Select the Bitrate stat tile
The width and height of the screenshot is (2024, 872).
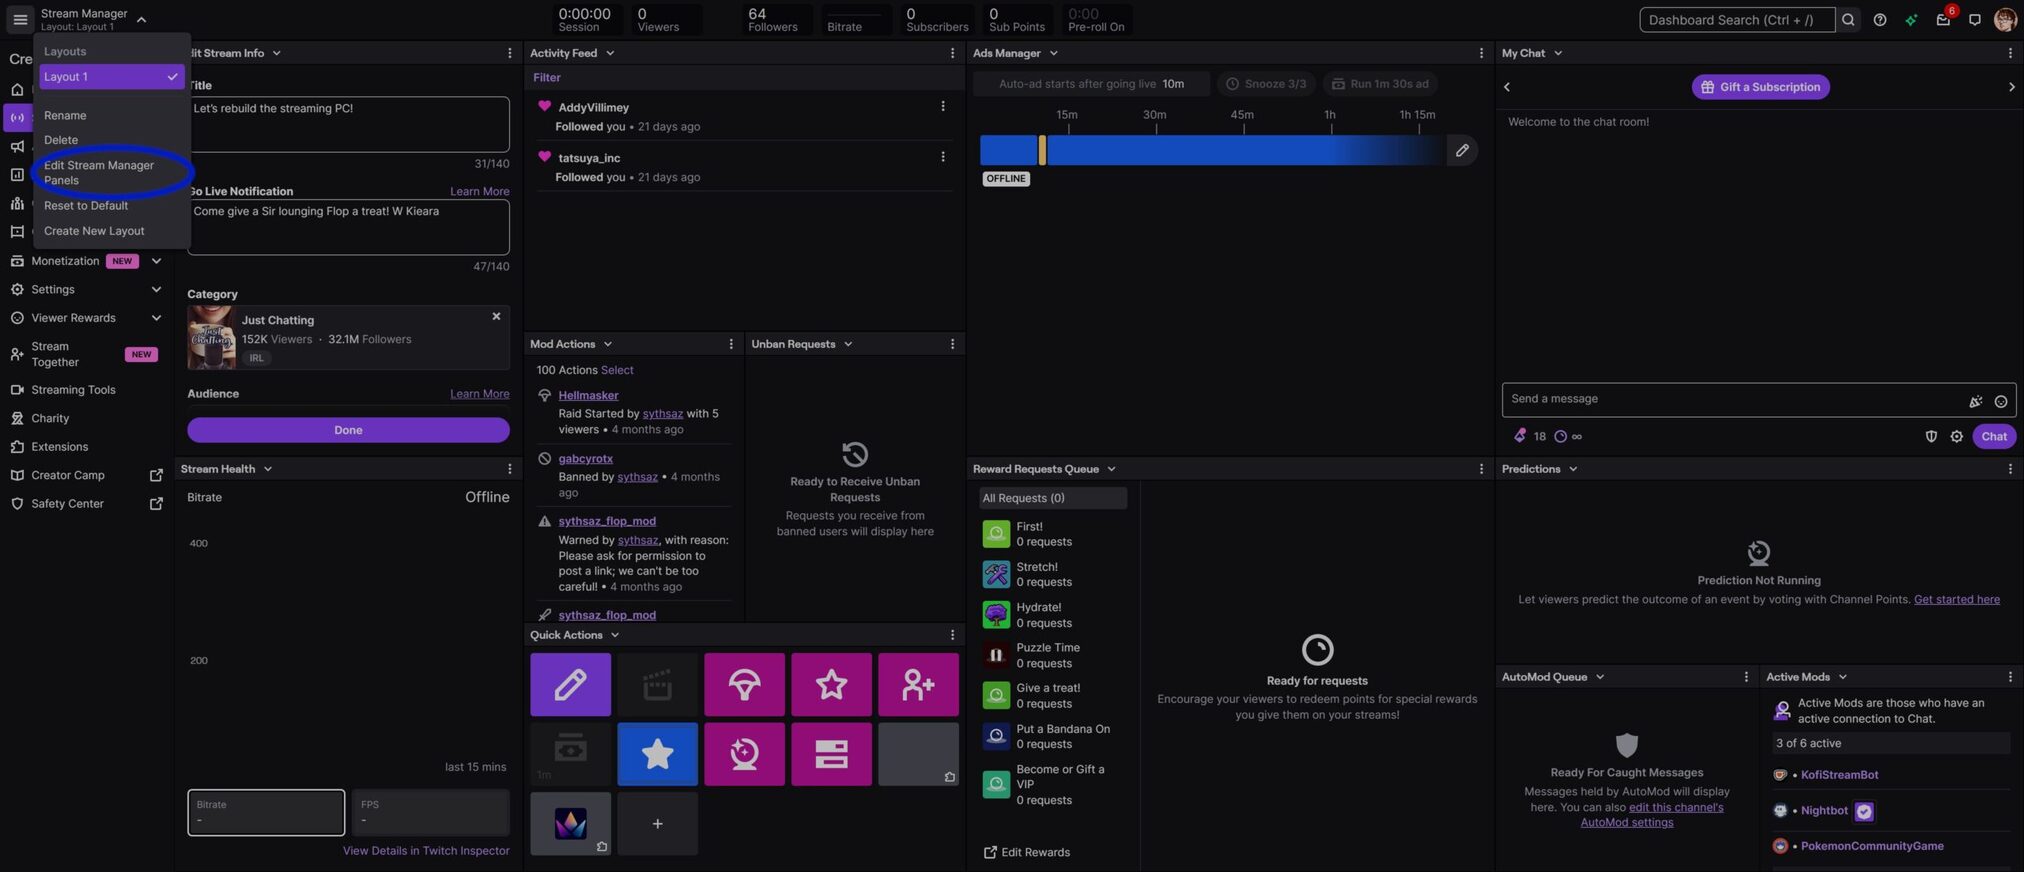pos(266,812)
